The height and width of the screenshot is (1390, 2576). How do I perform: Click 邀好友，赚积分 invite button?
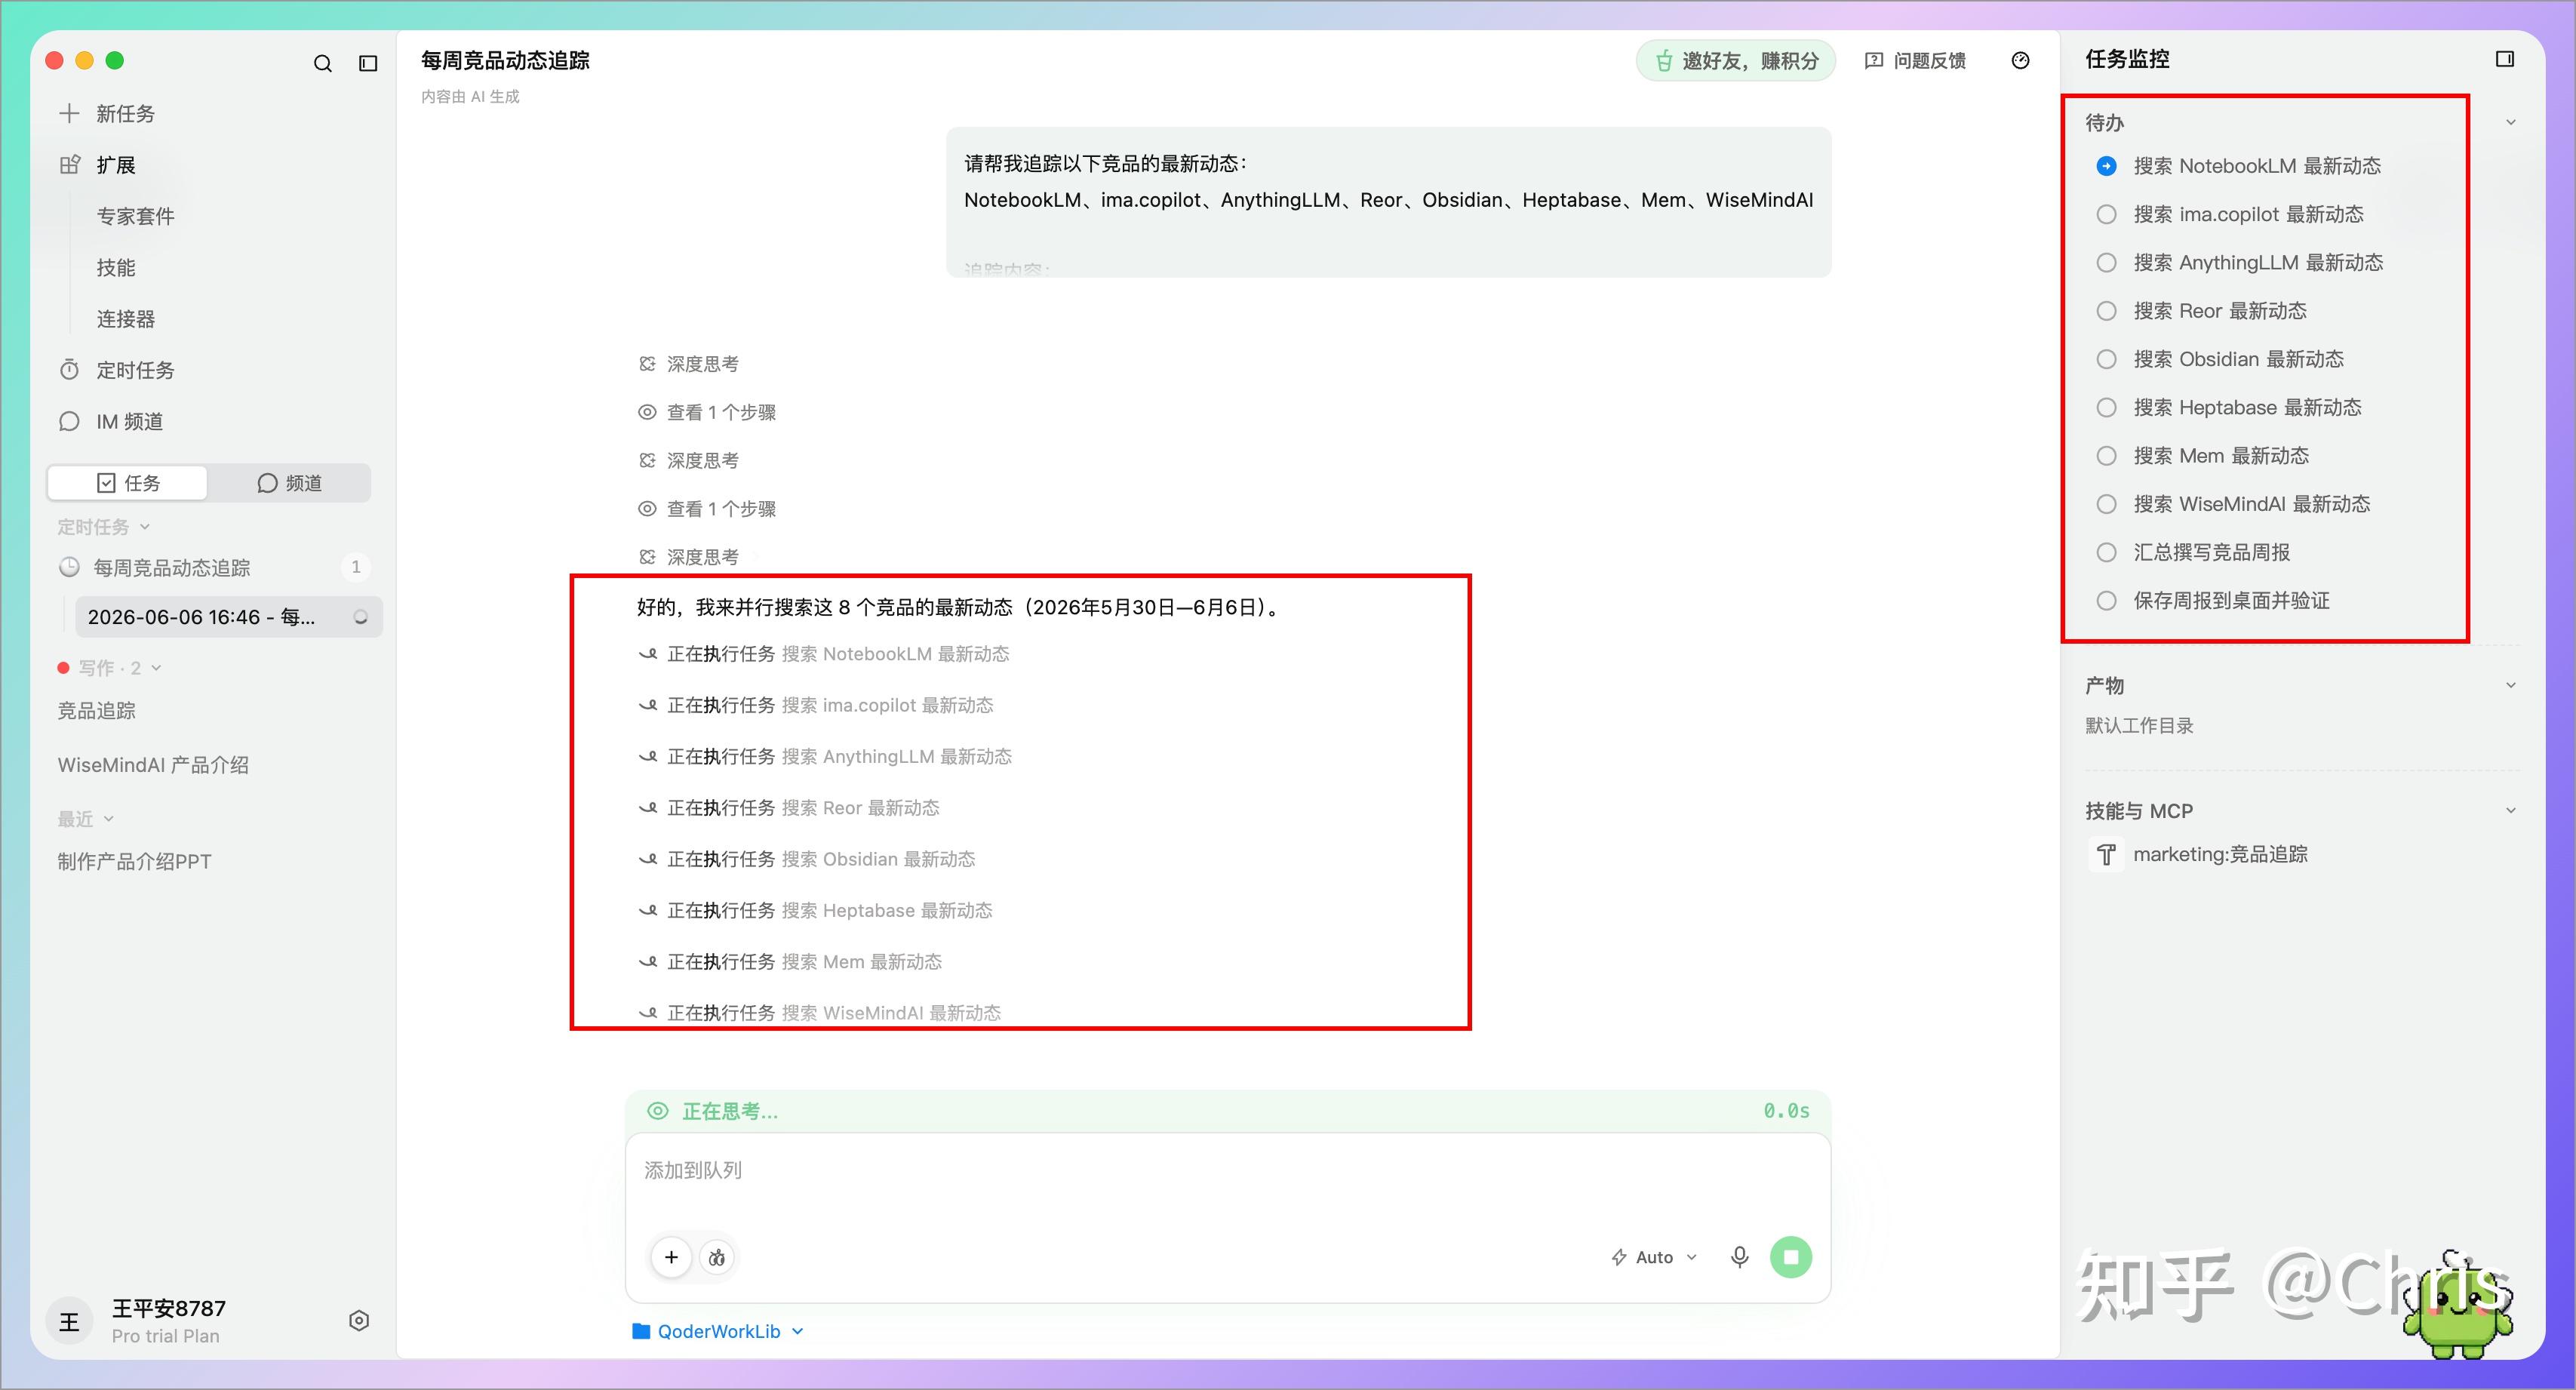click(1736, 61)
